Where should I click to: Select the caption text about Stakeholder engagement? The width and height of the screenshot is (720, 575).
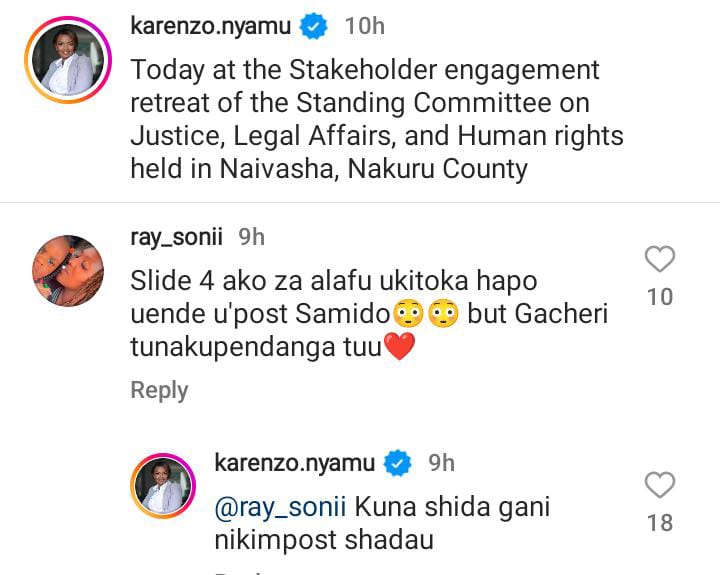click(377, 119)
